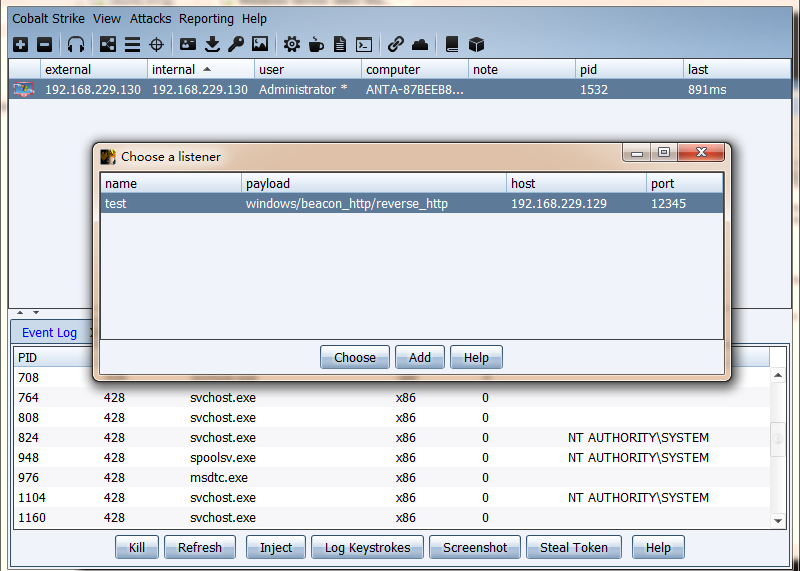800x571 pixels.
Task: Click the Steal Token button
Action: click(574, 547)
